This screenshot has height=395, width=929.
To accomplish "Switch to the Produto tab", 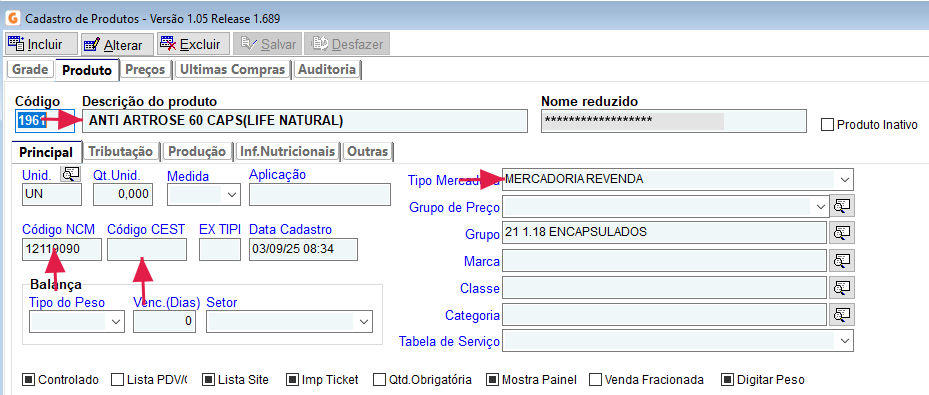I will pyautogui.click(x=87, y=70).
